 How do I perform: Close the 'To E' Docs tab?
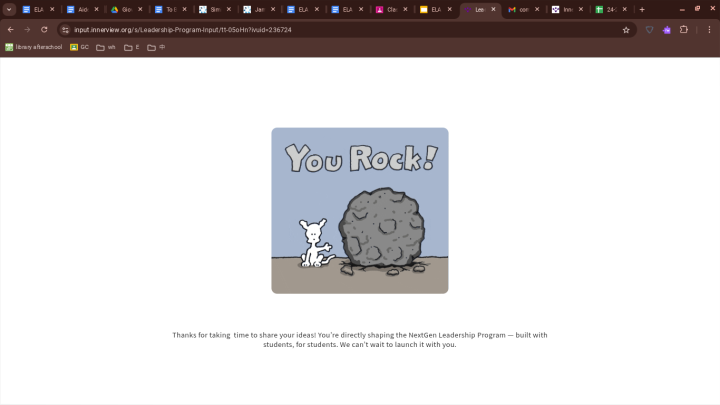pos(185,9)
